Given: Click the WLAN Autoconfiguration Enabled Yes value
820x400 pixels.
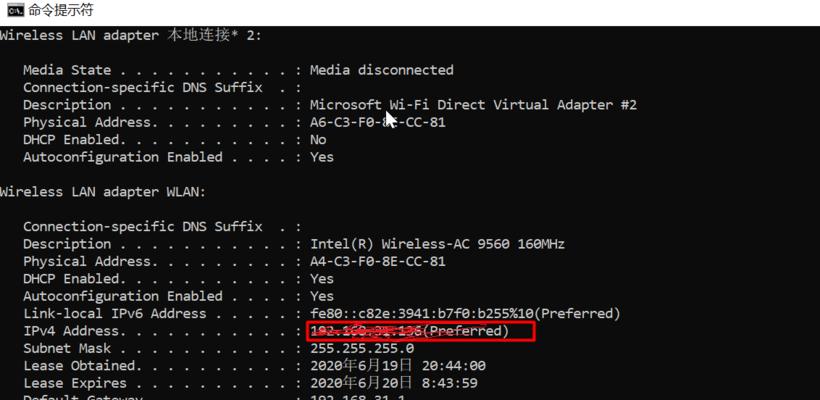Looking at the screenshot, I should [322, 296].
